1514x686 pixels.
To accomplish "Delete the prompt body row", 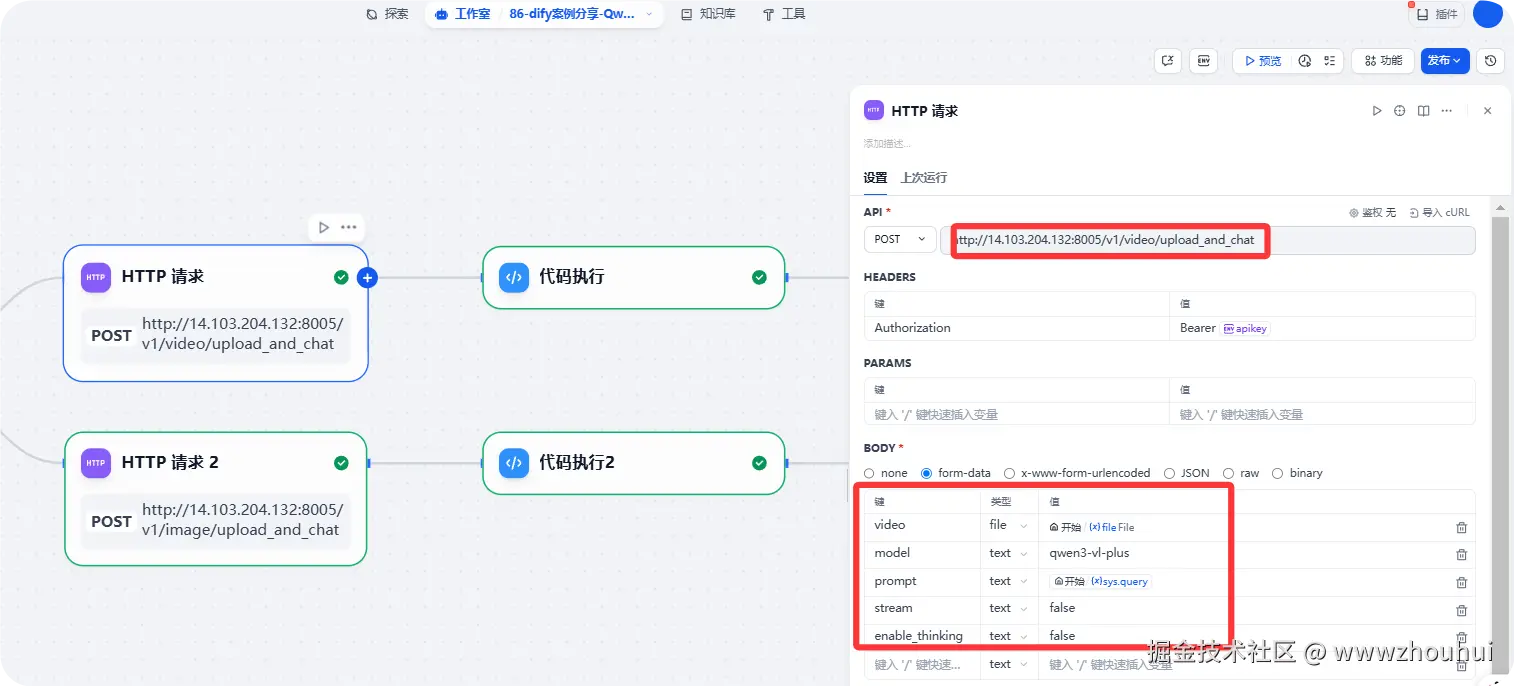I will [1461, 582].
